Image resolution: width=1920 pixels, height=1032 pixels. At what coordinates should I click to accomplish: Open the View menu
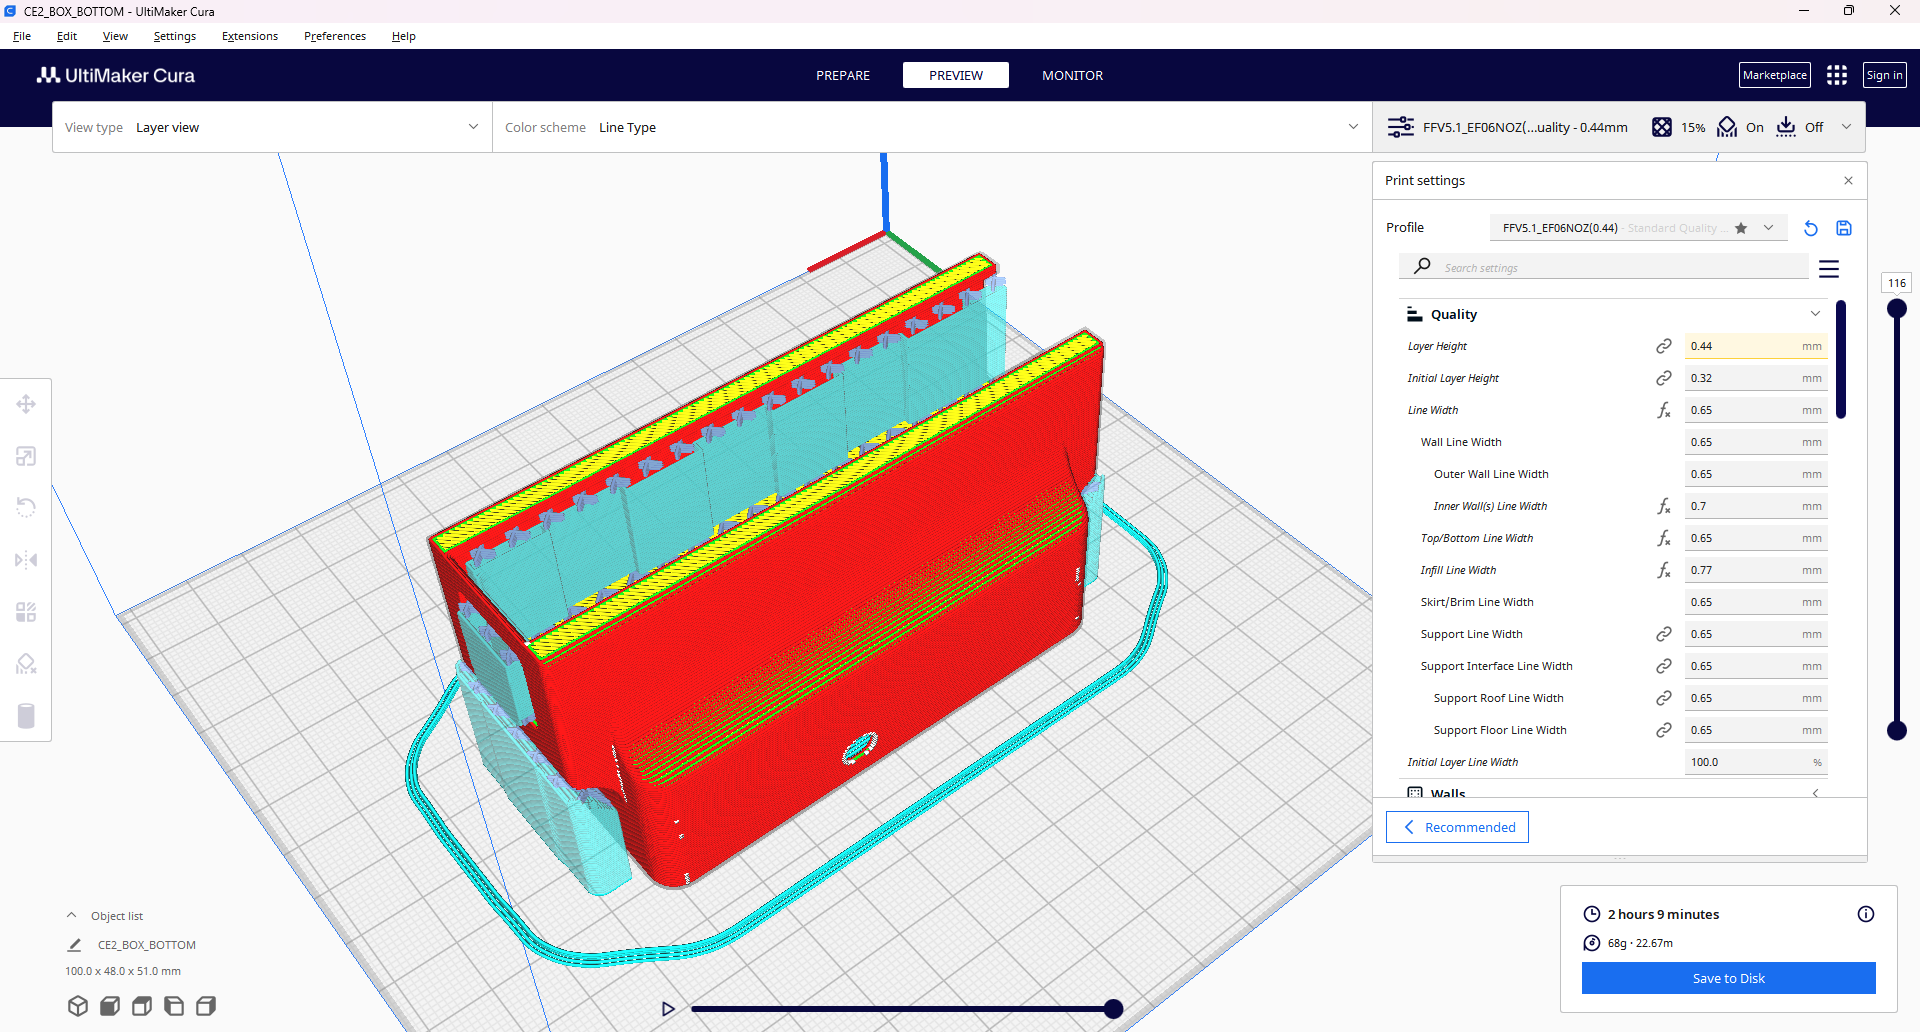[x=115, y=36]
